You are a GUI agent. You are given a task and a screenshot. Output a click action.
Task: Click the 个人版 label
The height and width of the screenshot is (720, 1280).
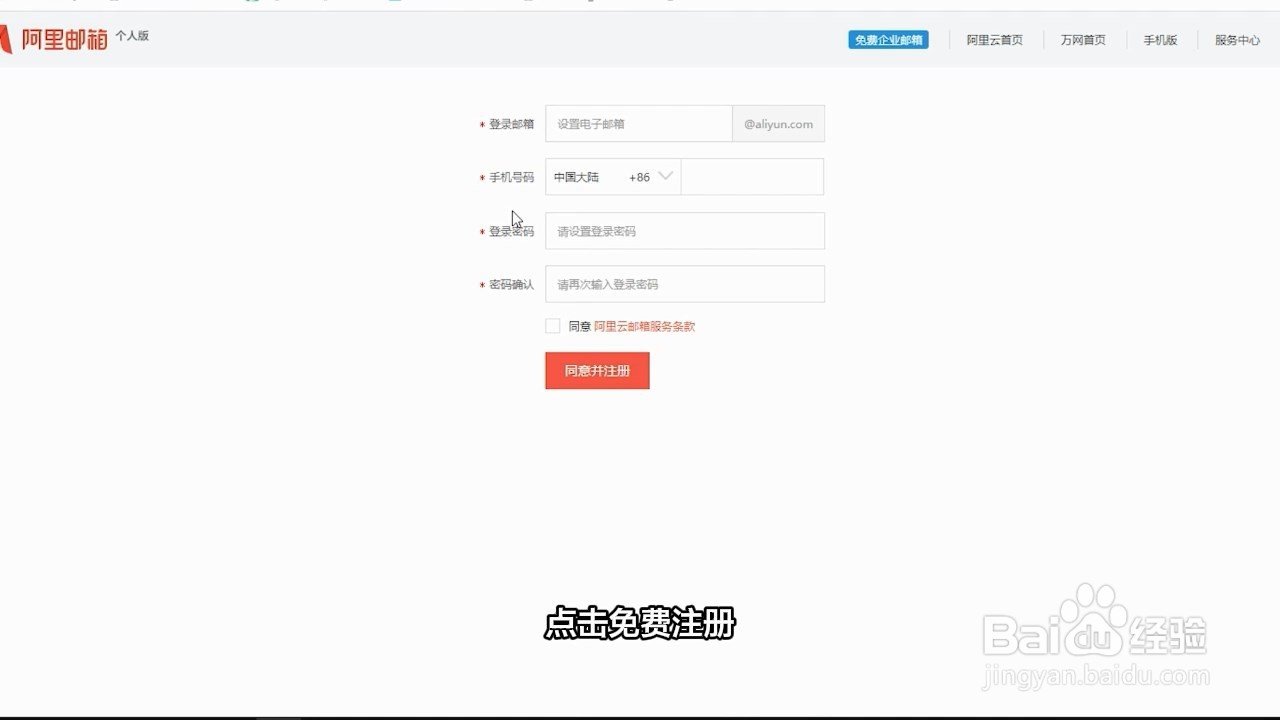coord(132,35)
